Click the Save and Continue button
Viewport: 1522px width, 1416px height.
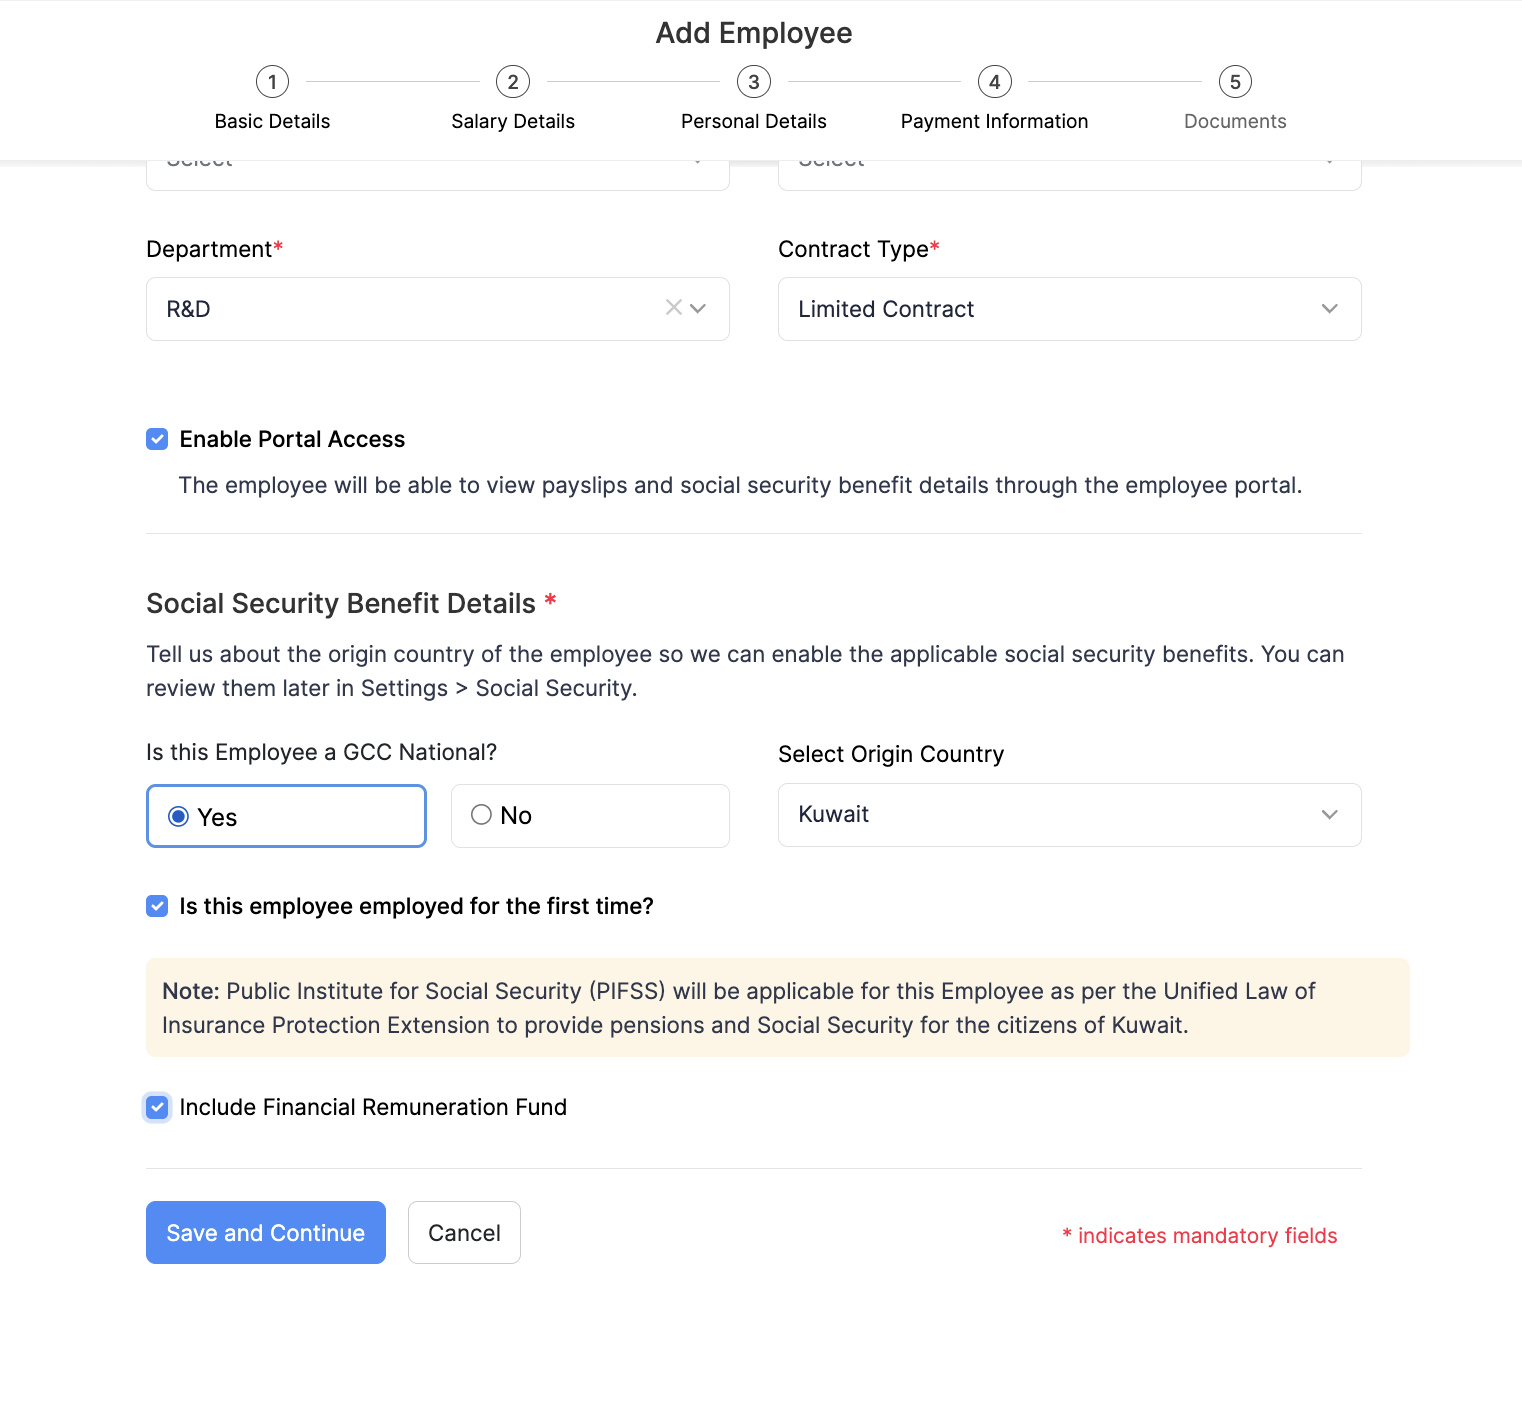[x=266, y=1232]
